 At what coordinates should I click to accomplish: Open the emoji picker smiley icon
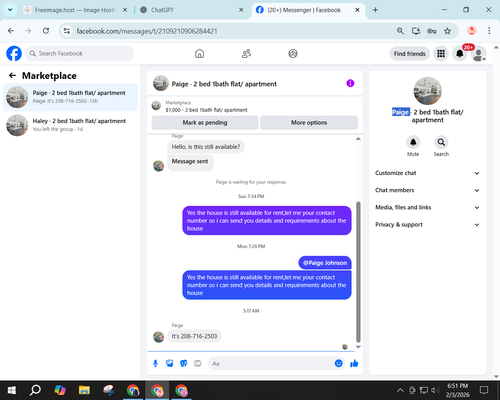[338, 363]
